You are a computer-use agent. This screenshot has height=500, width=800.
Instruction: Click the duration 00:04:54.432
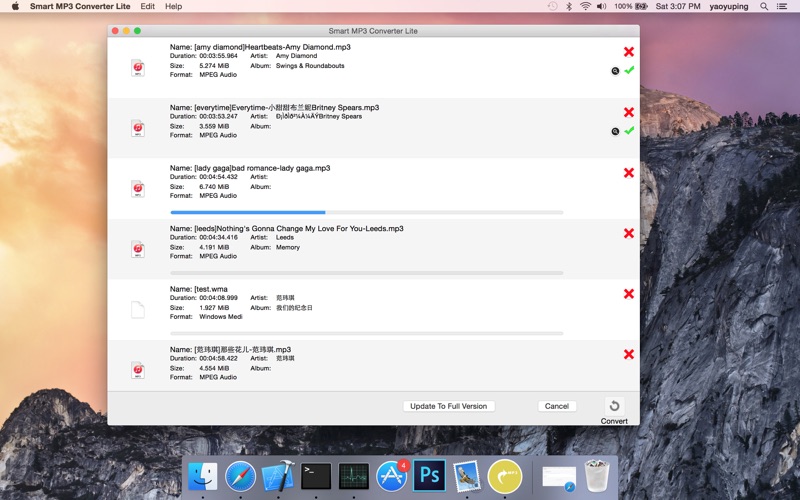(x=218, y=177)
